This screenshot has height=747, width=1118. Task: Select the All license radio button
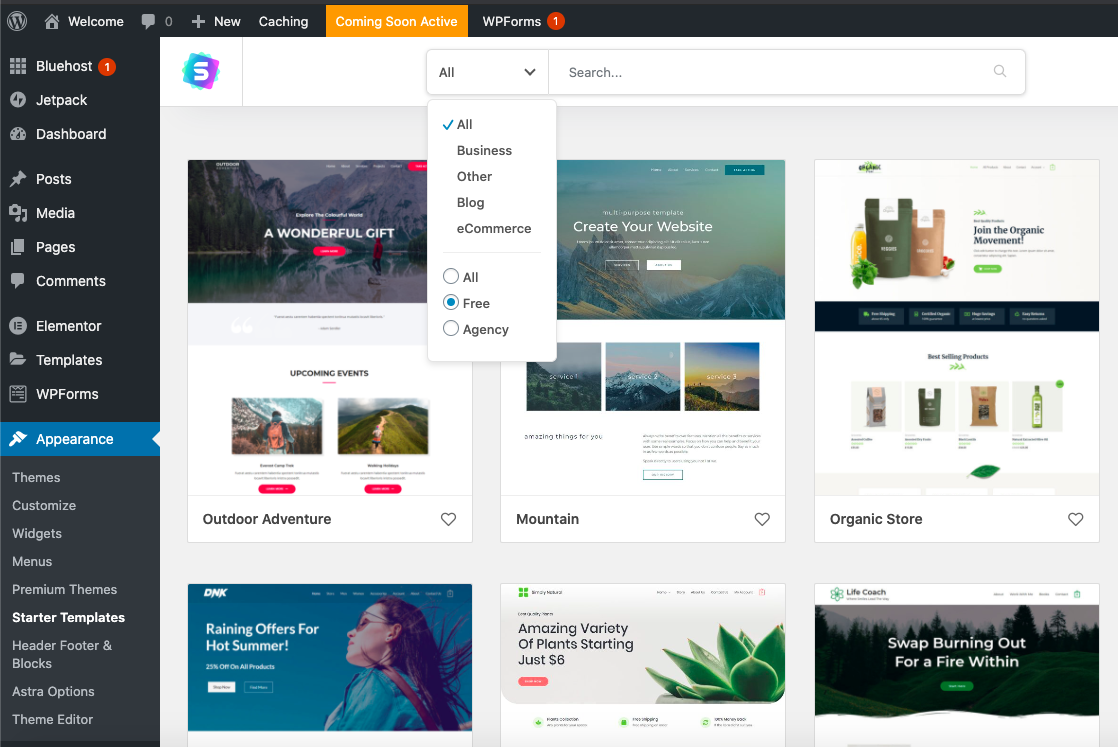[x=451, y=277]
